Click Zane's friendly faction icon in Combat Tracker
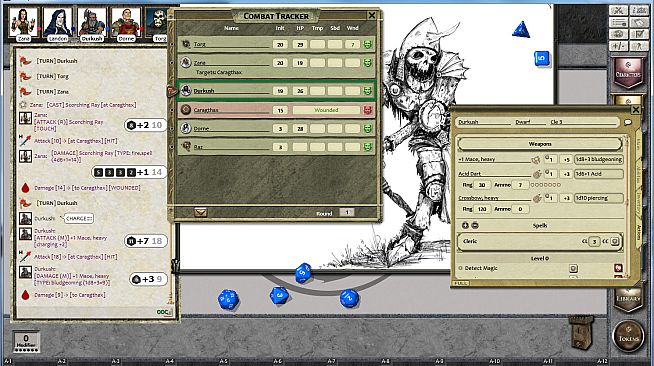Screen dimensions: 654x366 [x=367, y=63]
